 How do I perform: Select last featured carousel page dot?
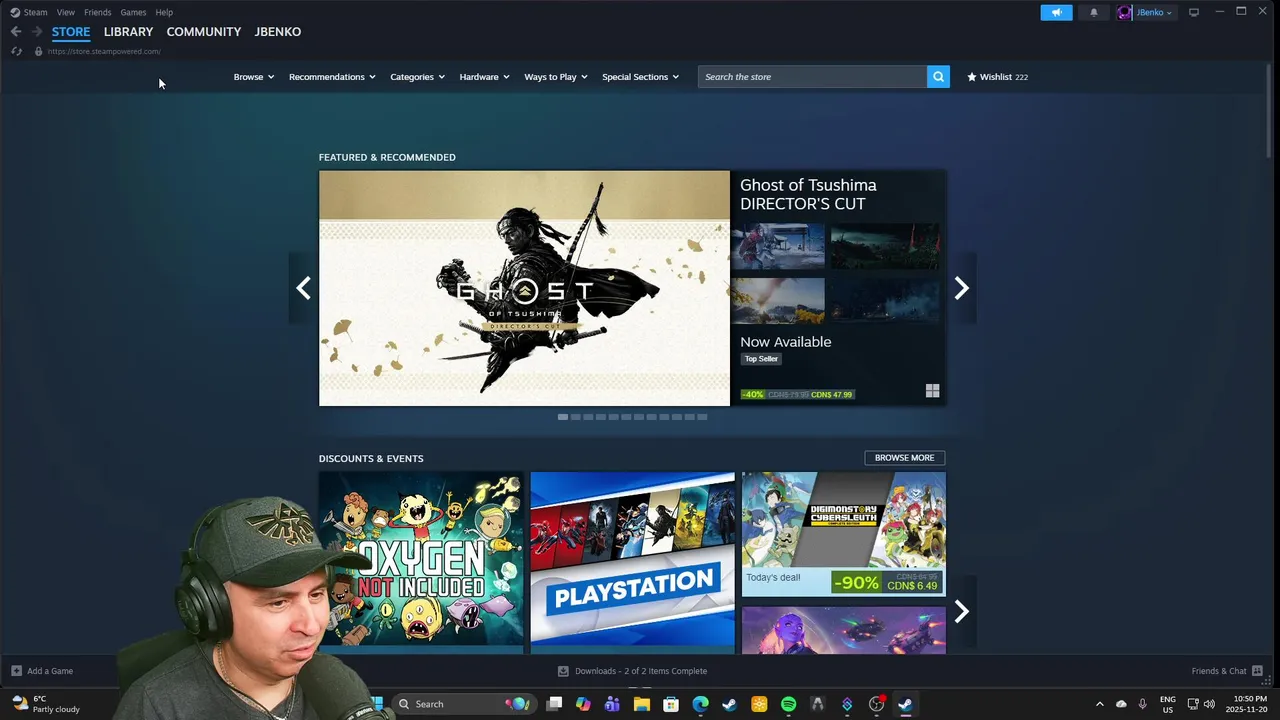[x=702, y=417]
